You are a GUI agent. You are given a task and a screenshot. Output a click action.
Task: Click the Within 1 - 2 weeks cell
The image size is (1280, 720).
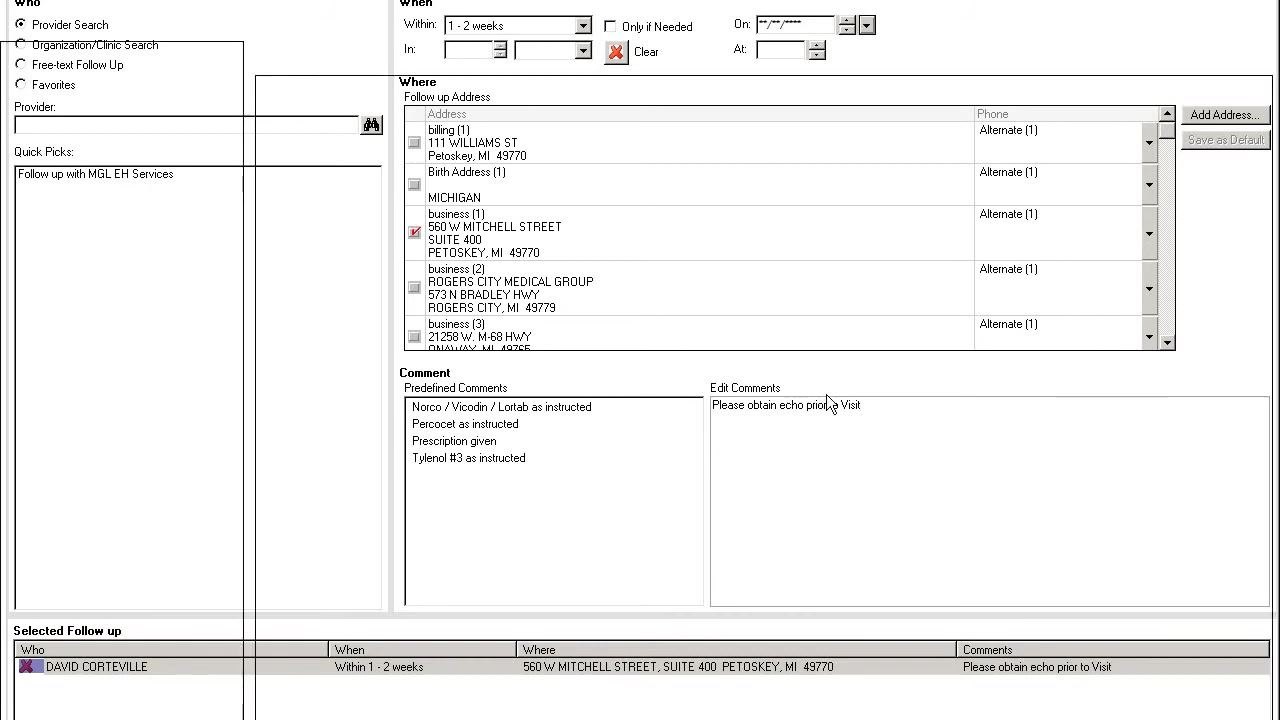pos(422,667)
